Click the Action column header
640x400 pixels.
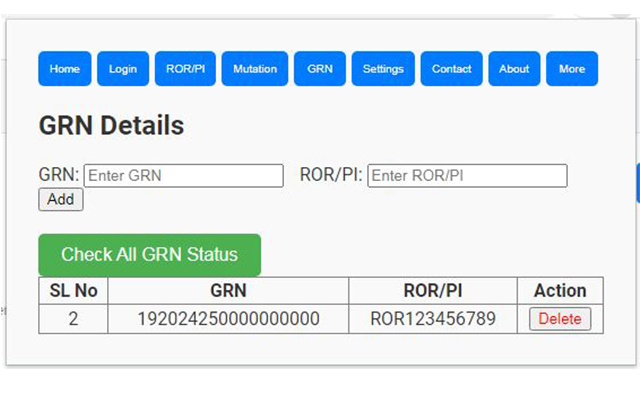[560, 291]
